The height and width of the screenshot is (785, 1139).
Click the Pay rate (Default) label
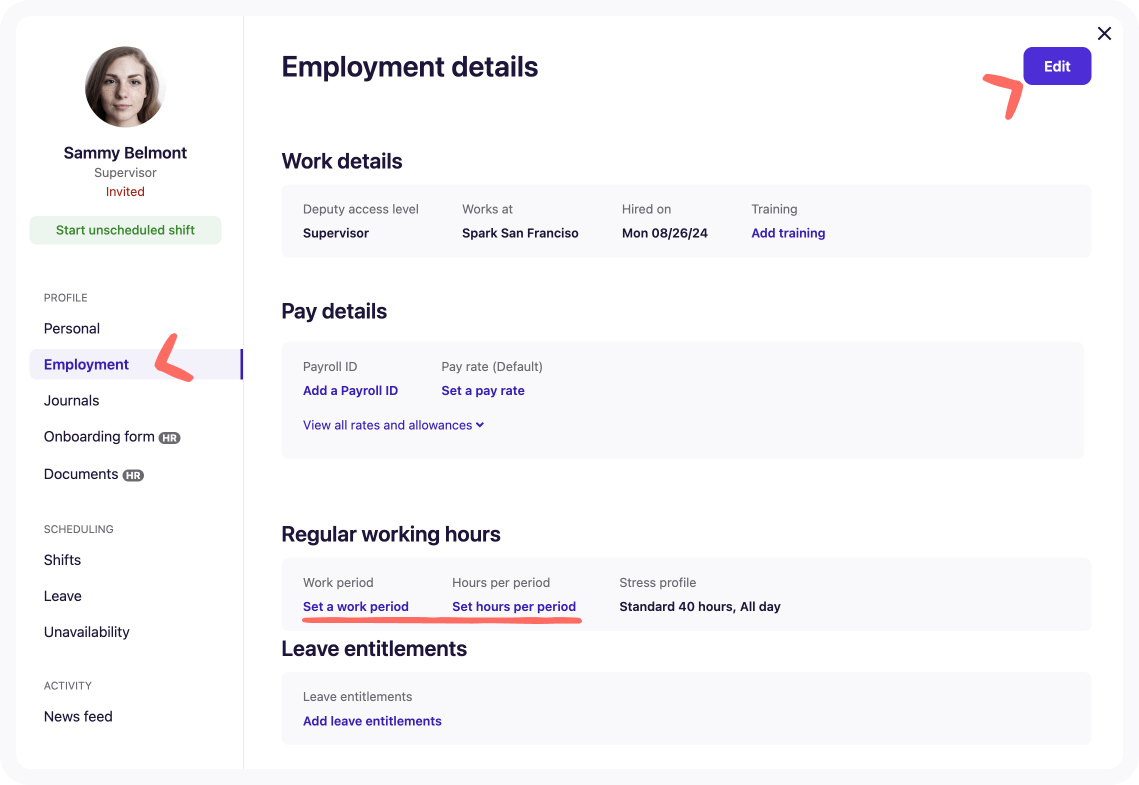(492, 367)
